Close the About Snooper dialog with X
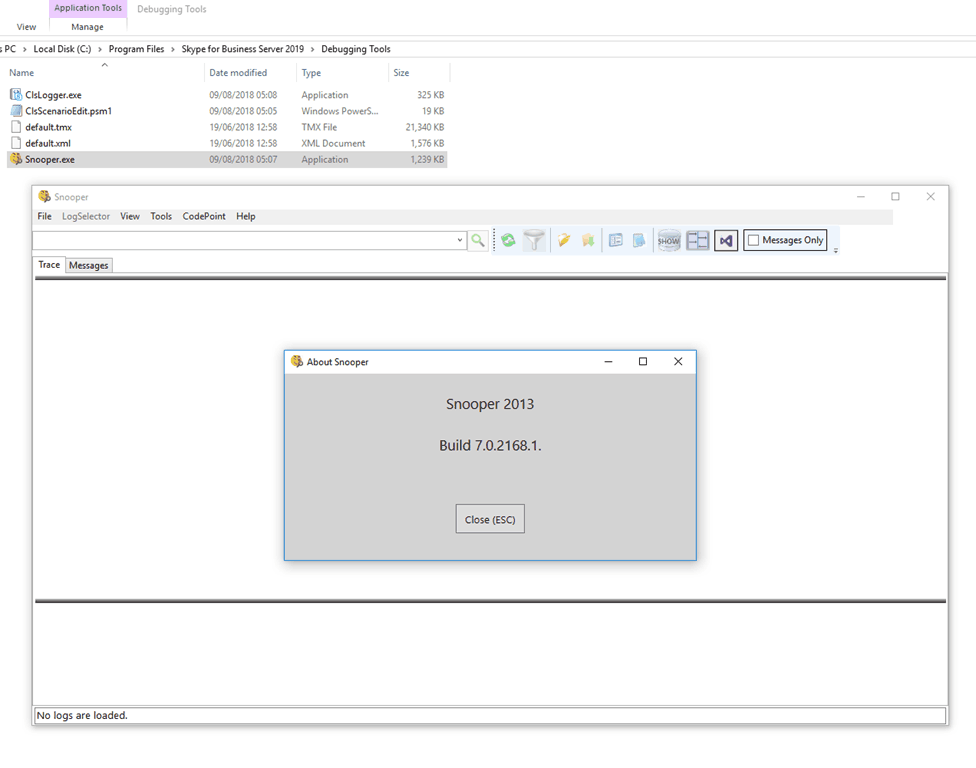976x768 pixels. pos(678,362)
